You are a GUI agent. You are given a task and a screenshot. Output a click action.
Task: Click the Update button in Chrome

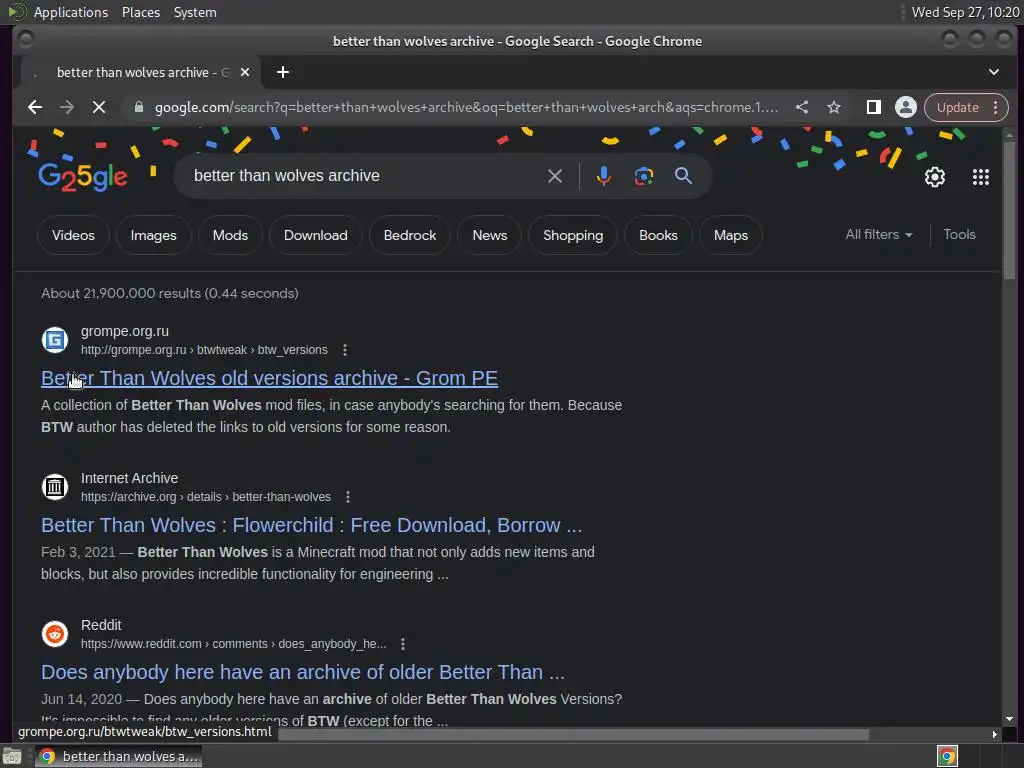tap(957, 107)
